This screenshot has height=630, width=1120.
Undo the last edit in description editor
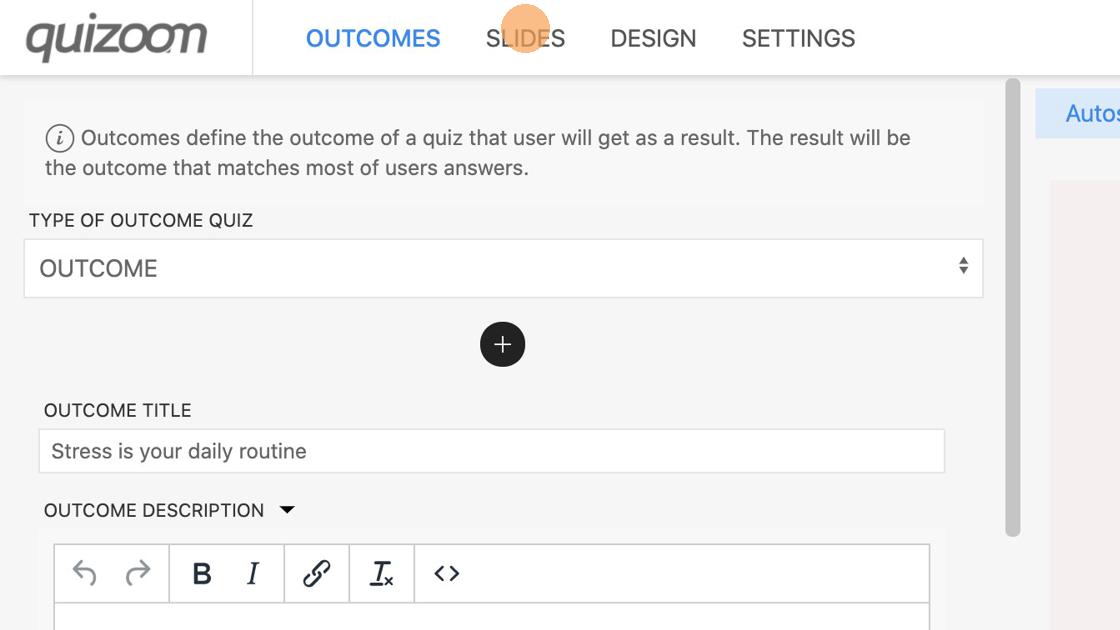[85, 573]
